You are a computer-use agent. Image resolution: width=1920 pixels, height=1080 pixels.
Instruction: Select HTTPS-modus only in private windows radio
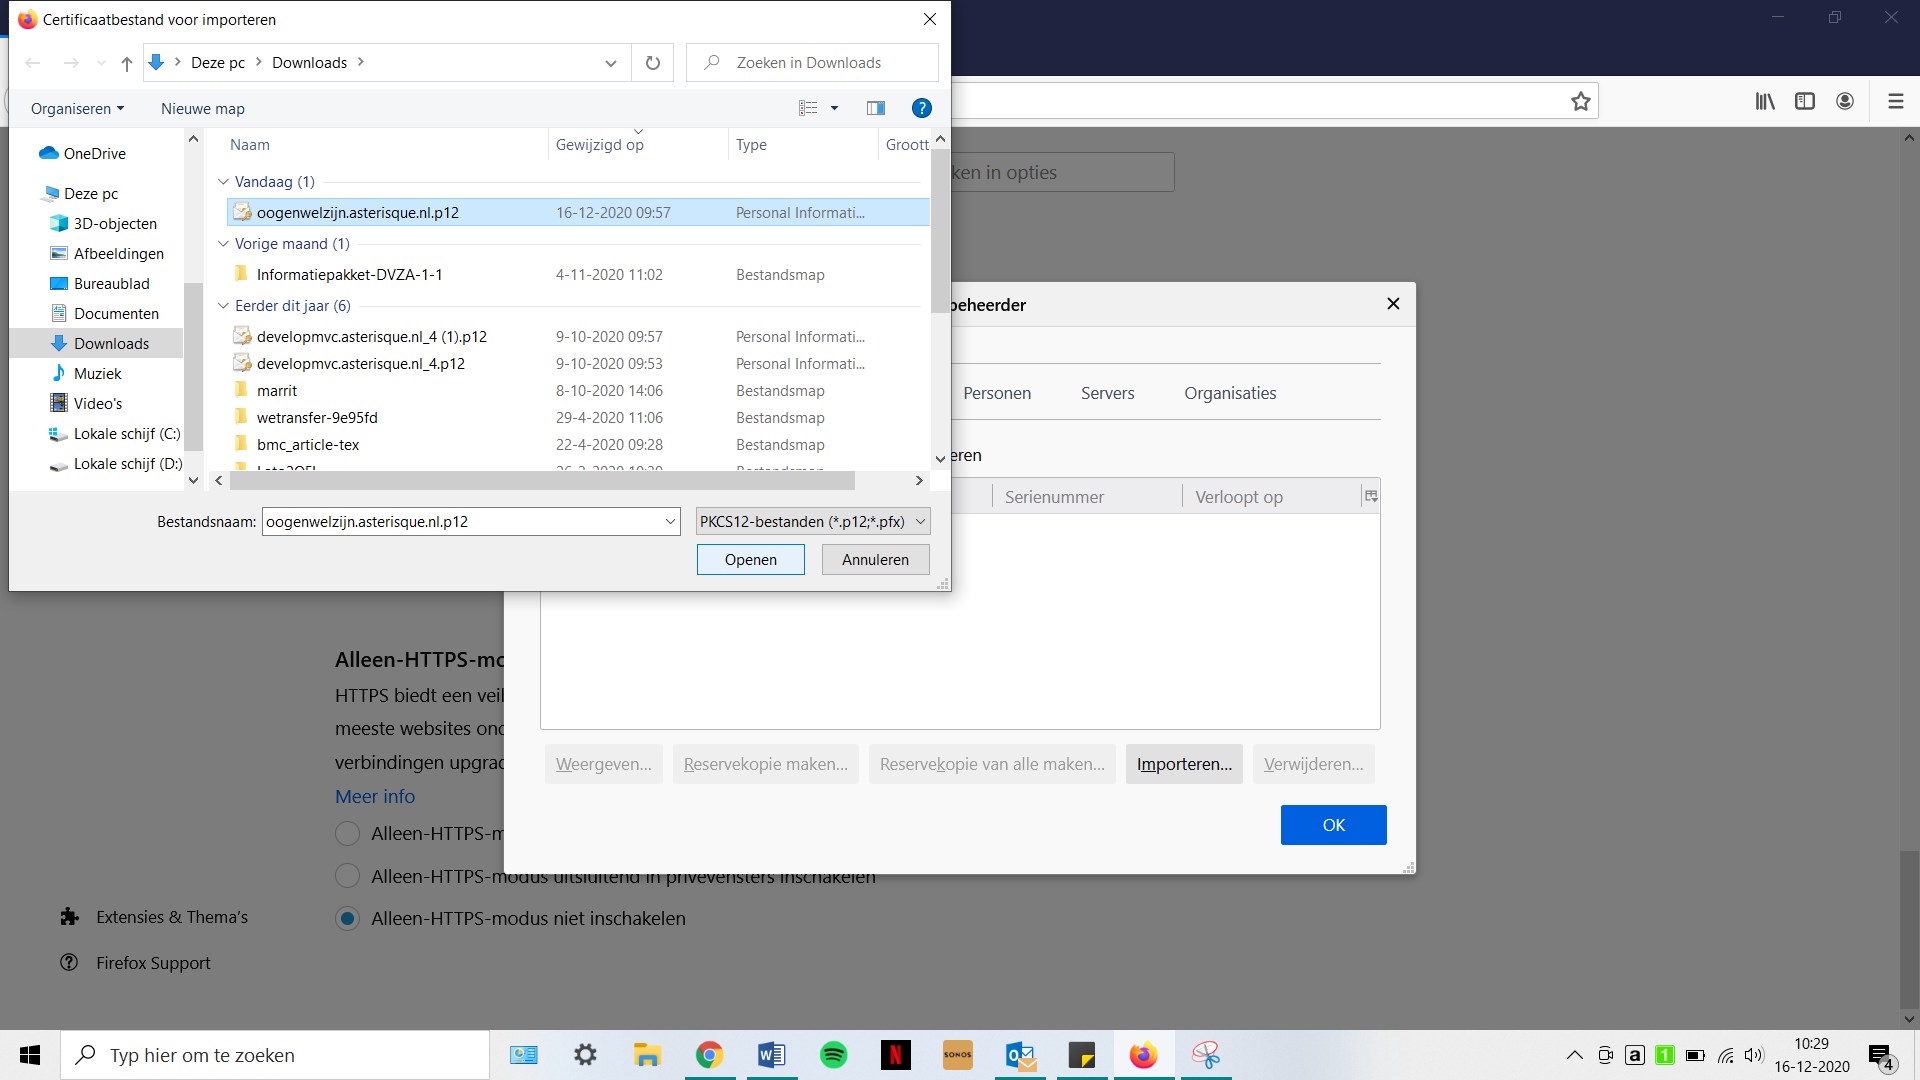click(348, 876)
